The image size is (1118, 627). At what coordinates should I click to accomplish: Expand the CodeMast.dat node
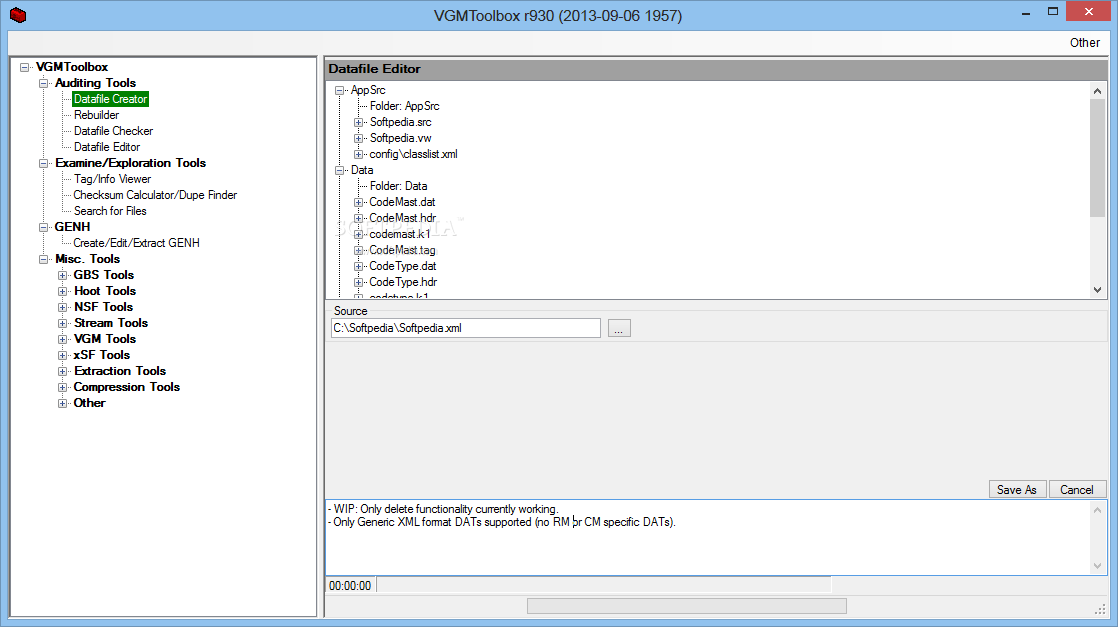coord(359,203)
